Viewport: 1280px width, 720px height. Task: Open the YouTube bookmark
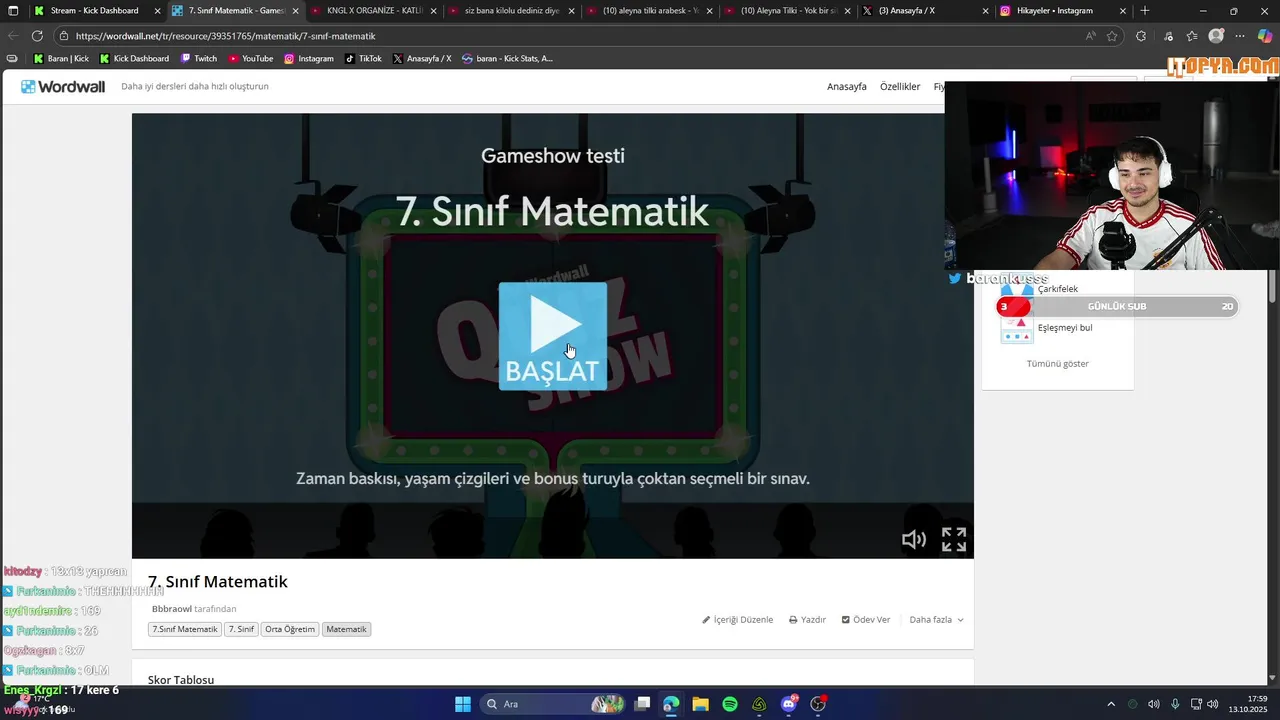click(x=251, y=59)
